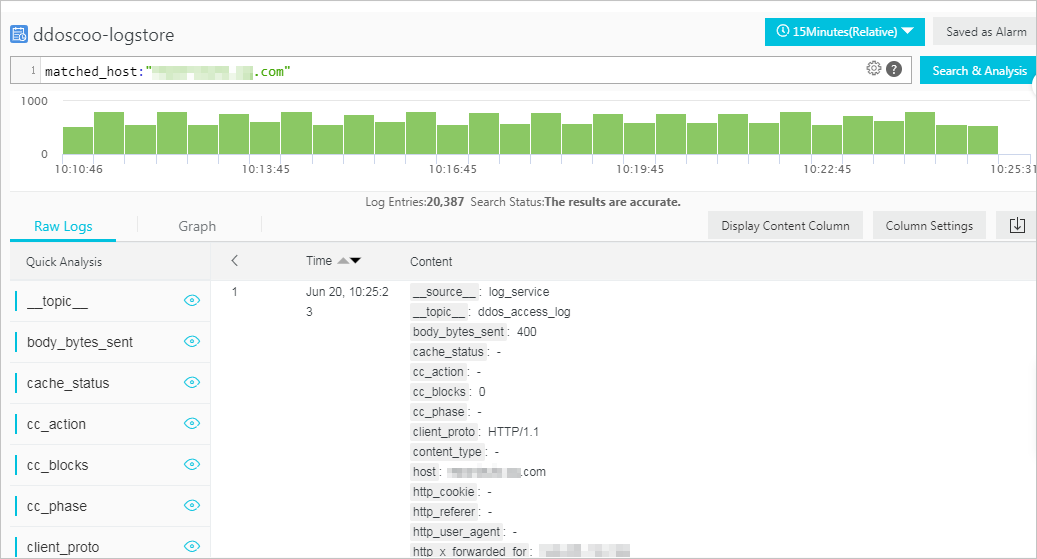Click the log_service value in log content

(518, 292)
